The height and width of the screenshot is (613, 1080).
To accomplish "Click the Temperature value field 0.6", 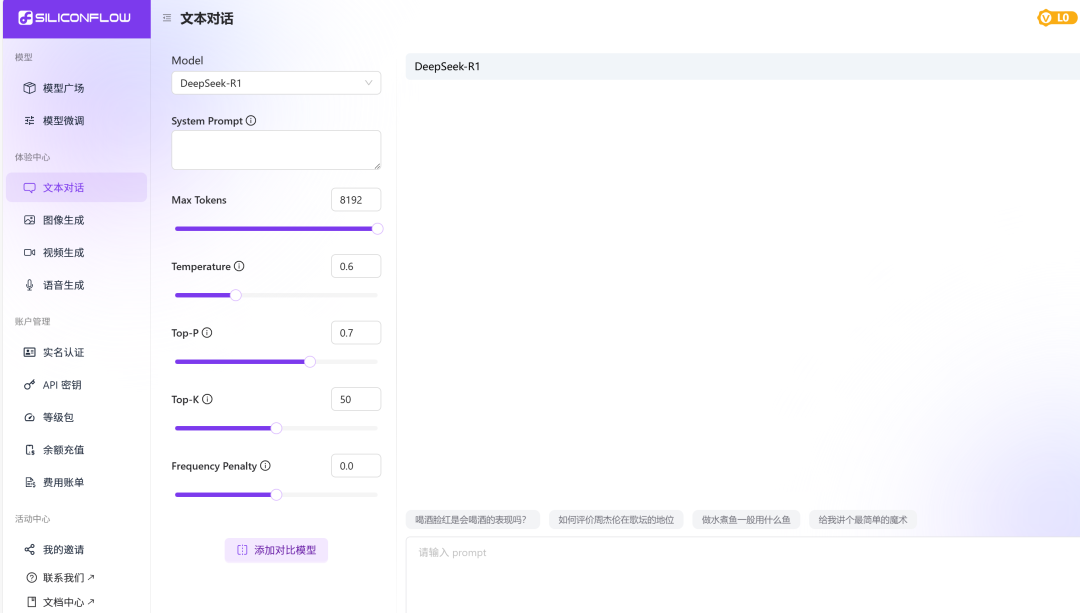I will (356, 266).
